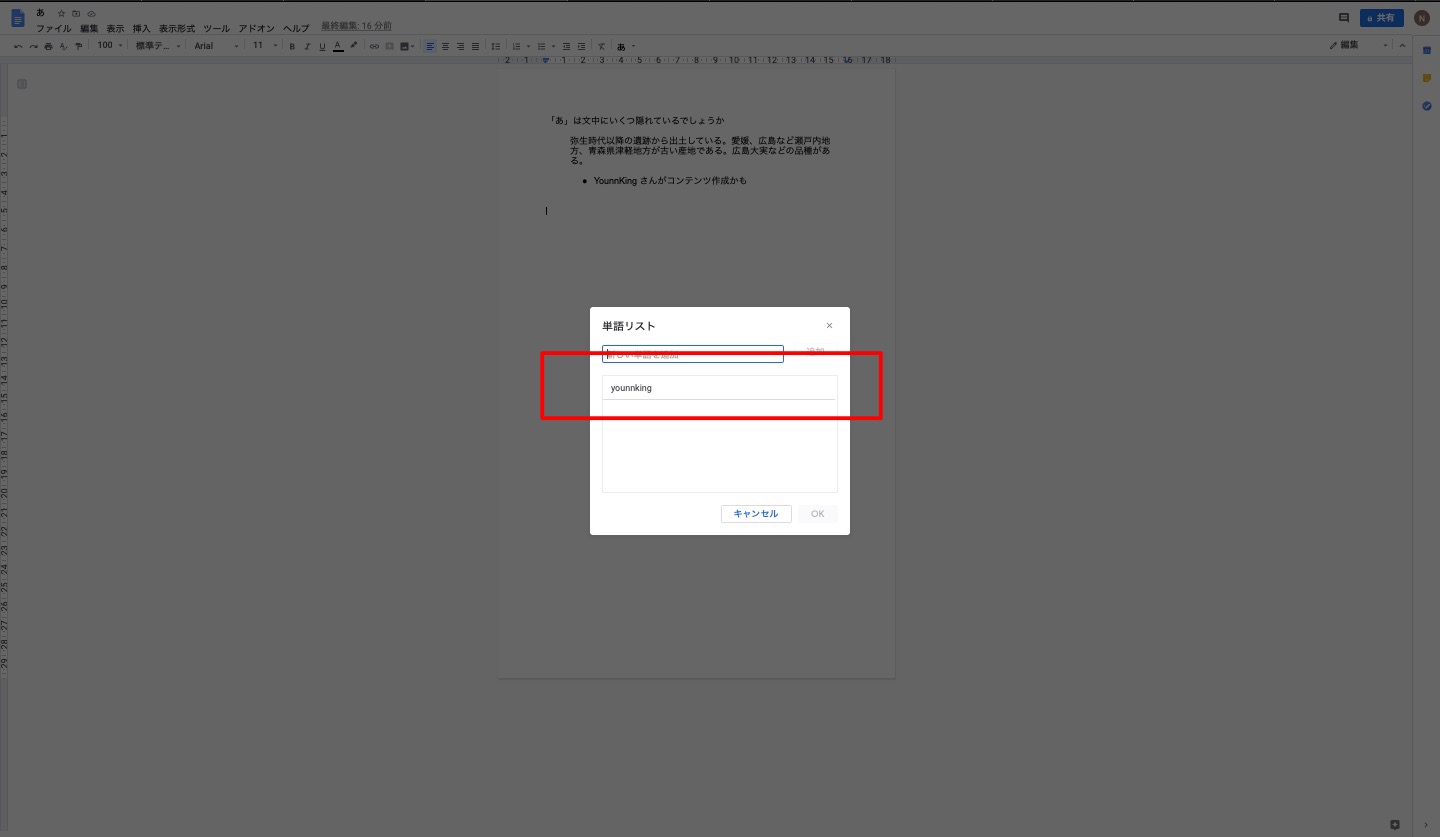Viewport: 1440px width, 837px height.
Task: Click the new word input field
Action: [693, 354]
